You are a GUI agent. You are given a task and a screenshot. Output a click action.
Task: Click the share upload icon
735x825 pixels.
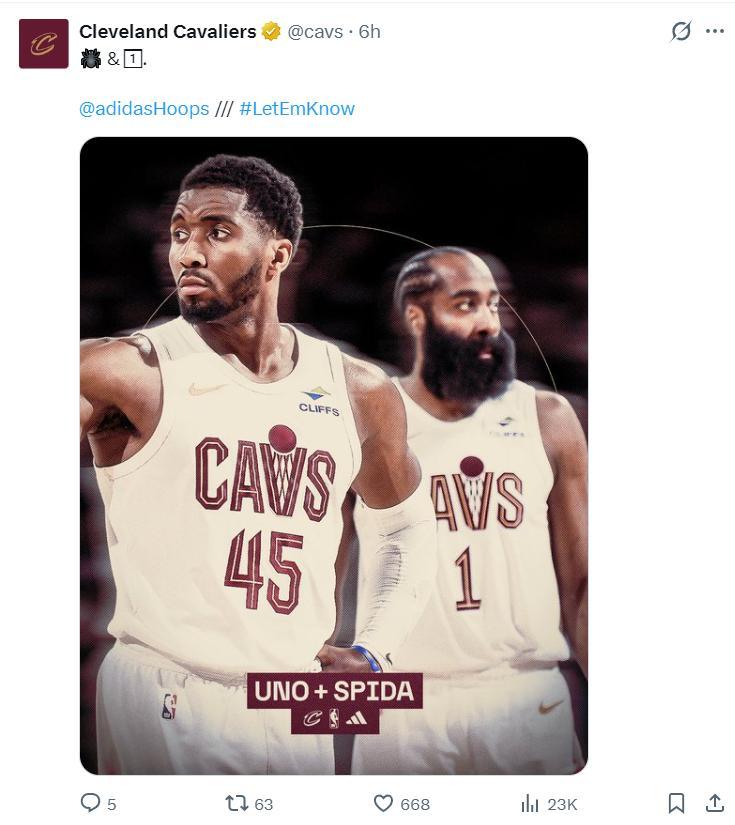tap(714, 803)
